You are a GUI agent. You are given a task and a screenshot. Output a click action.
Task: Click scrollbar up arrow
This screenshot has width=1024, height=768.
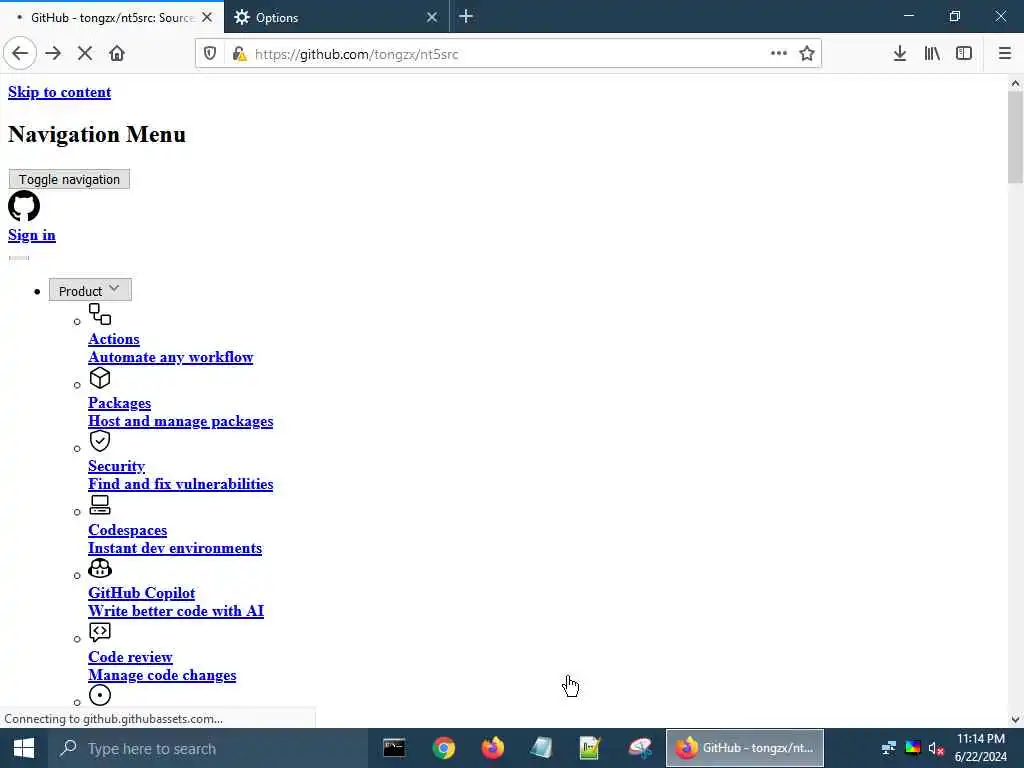click(x=1015, y=83)
